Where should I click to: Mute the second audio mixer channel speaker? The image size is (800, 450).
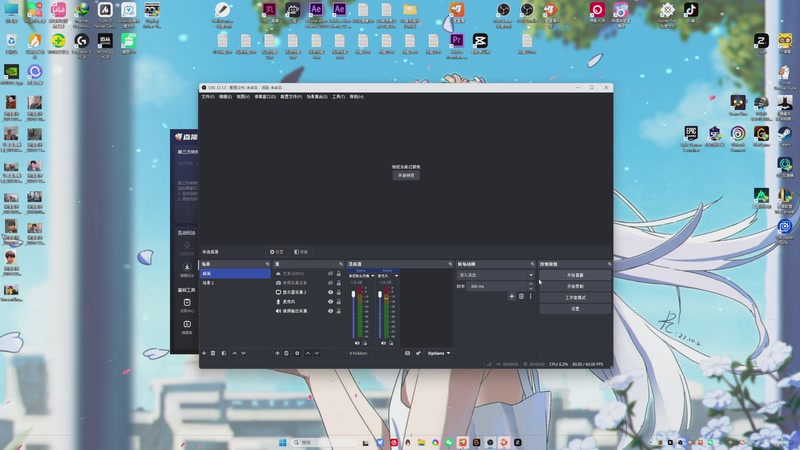pyautogui.click(x=384, y=343)
